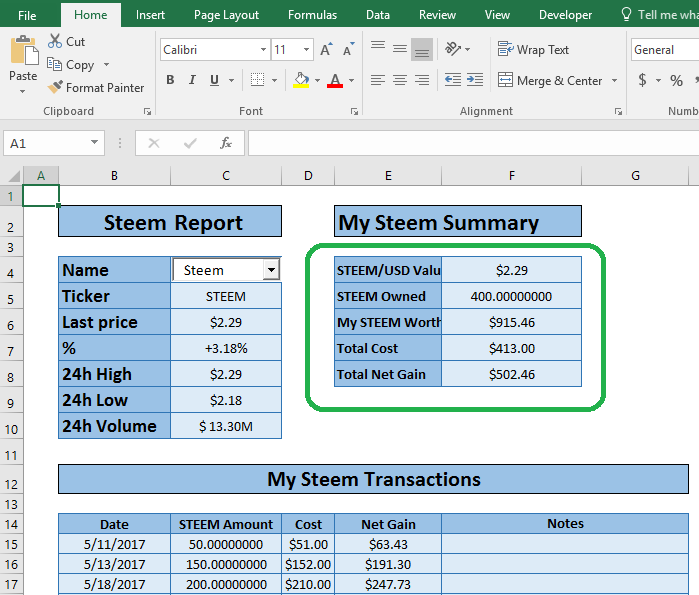Align text left
699x595 pixels.
pyautogui.click(x=378, y=80)
